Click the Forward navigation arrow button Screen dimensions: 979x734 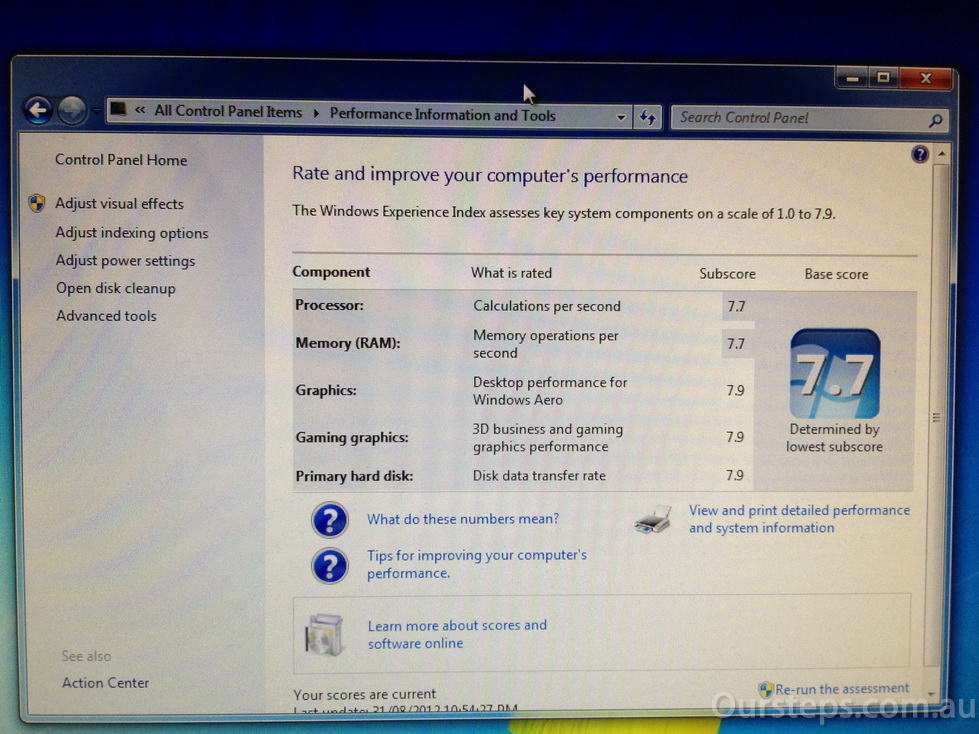click(x=72, y=110)
